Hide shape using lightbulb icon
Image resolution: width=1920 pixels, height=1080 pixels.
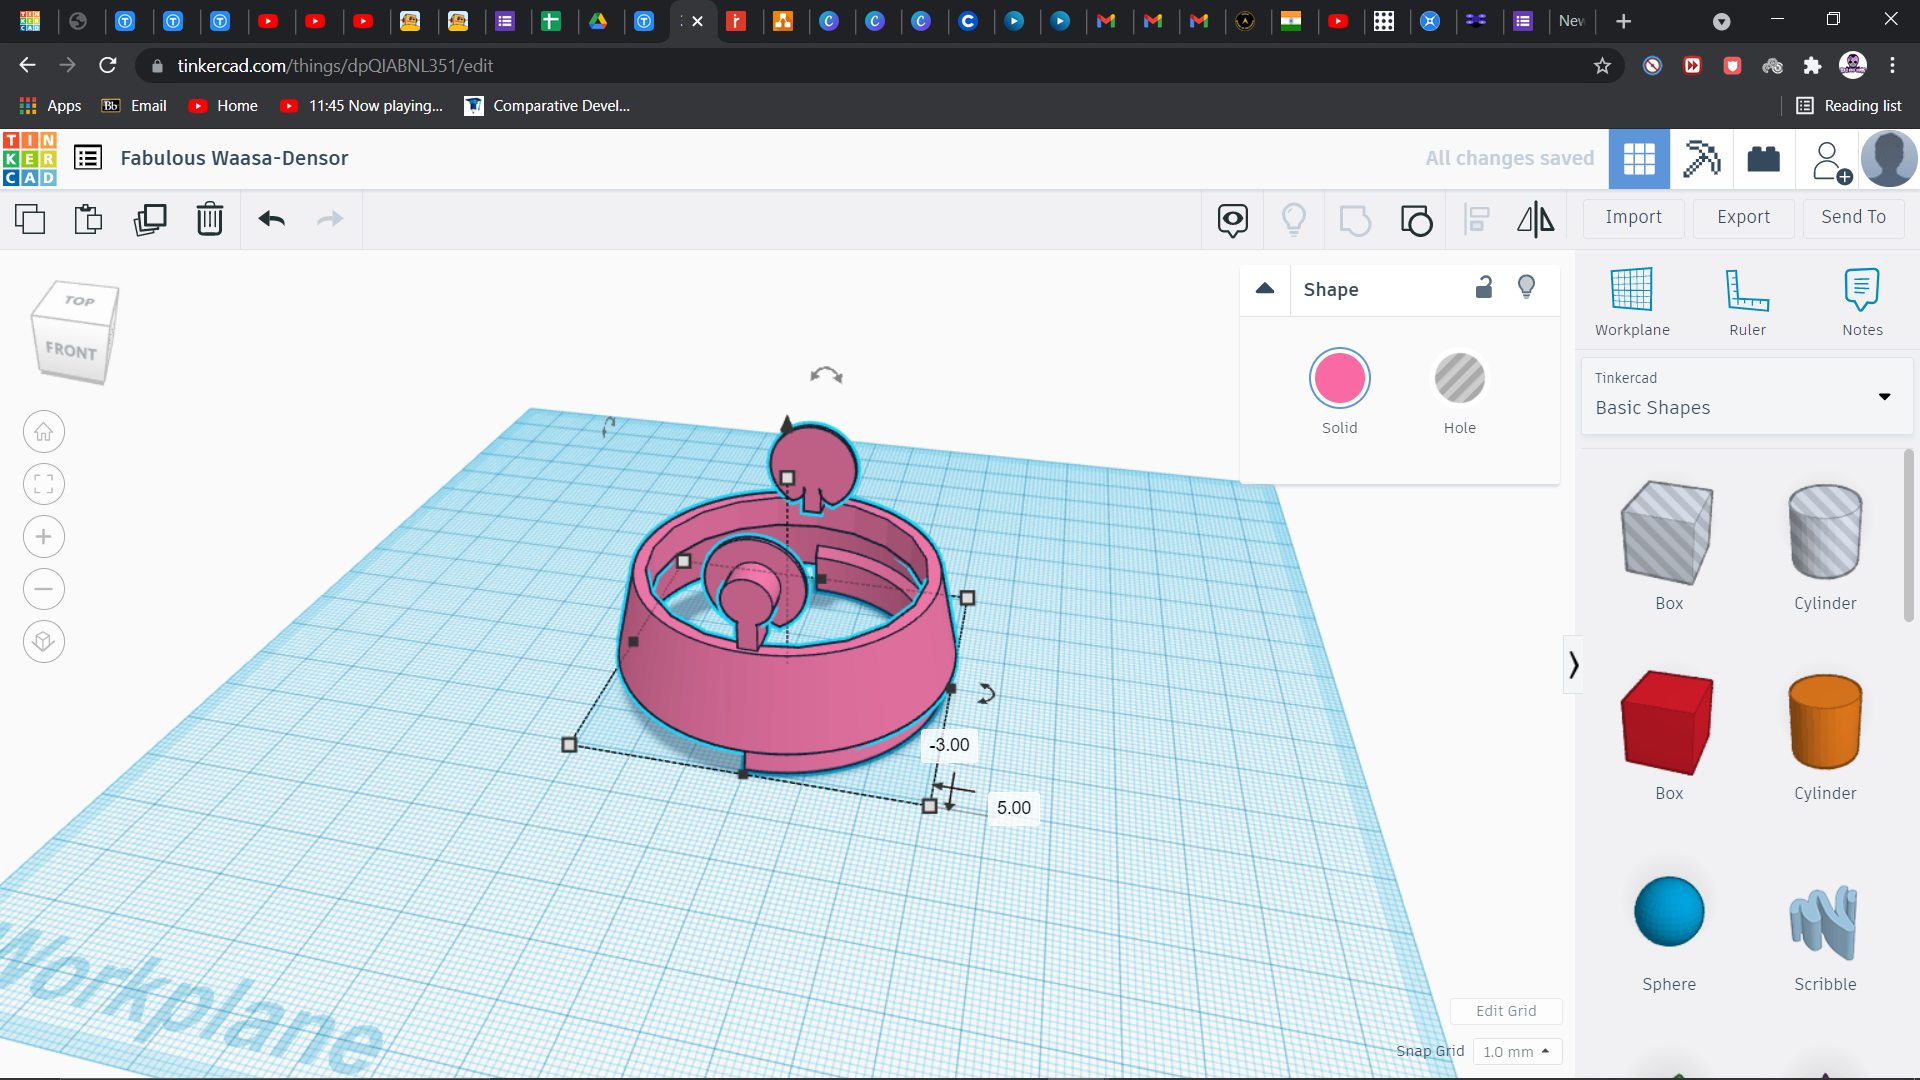[1526, 288]
